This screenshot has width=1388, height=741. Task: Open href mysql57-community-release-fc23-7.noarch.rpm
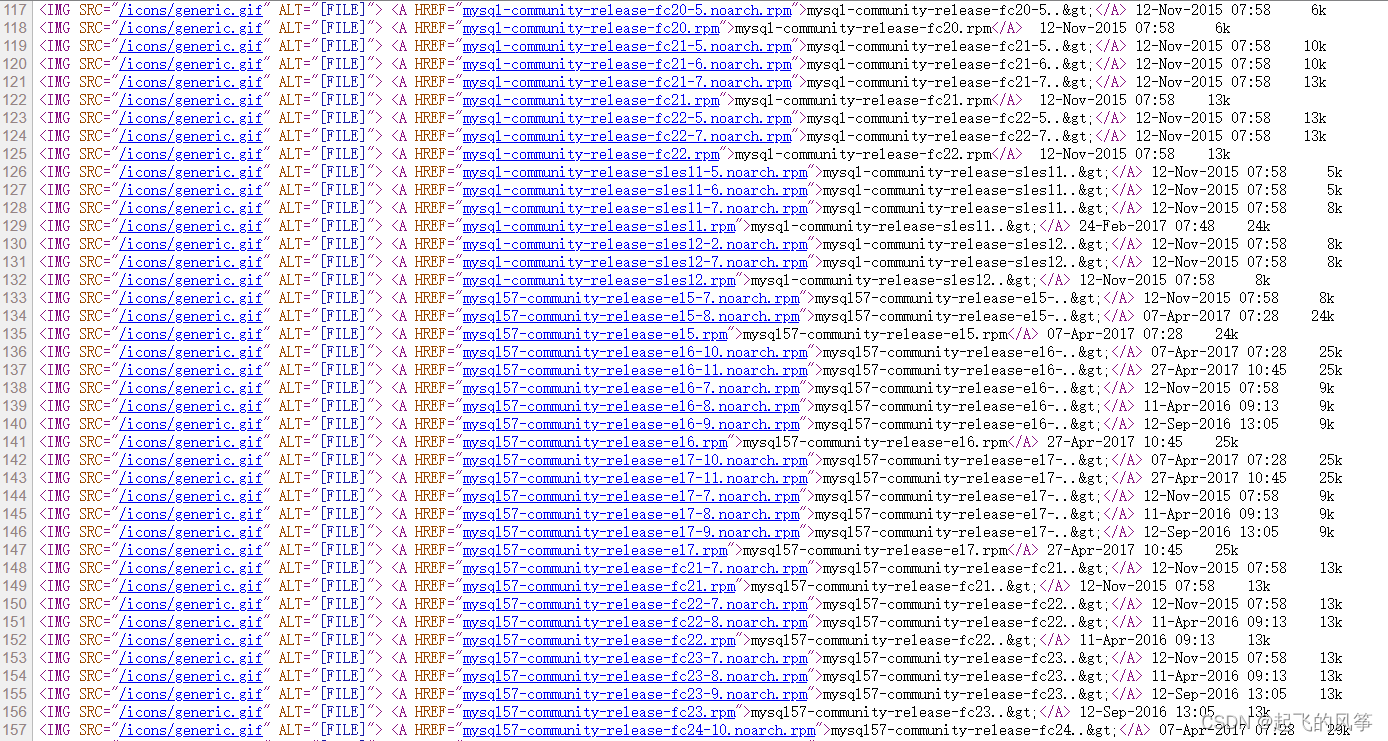635,658
